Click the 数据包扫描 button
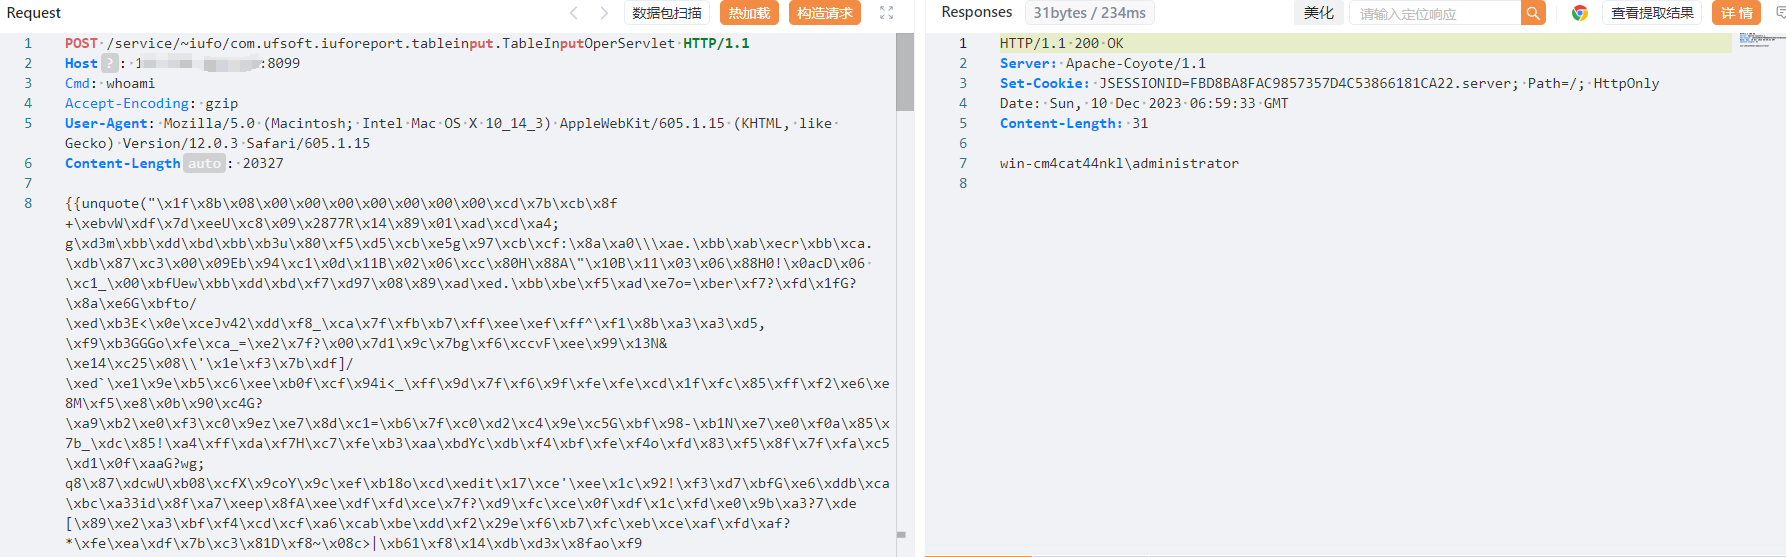 tap(667, 13)
